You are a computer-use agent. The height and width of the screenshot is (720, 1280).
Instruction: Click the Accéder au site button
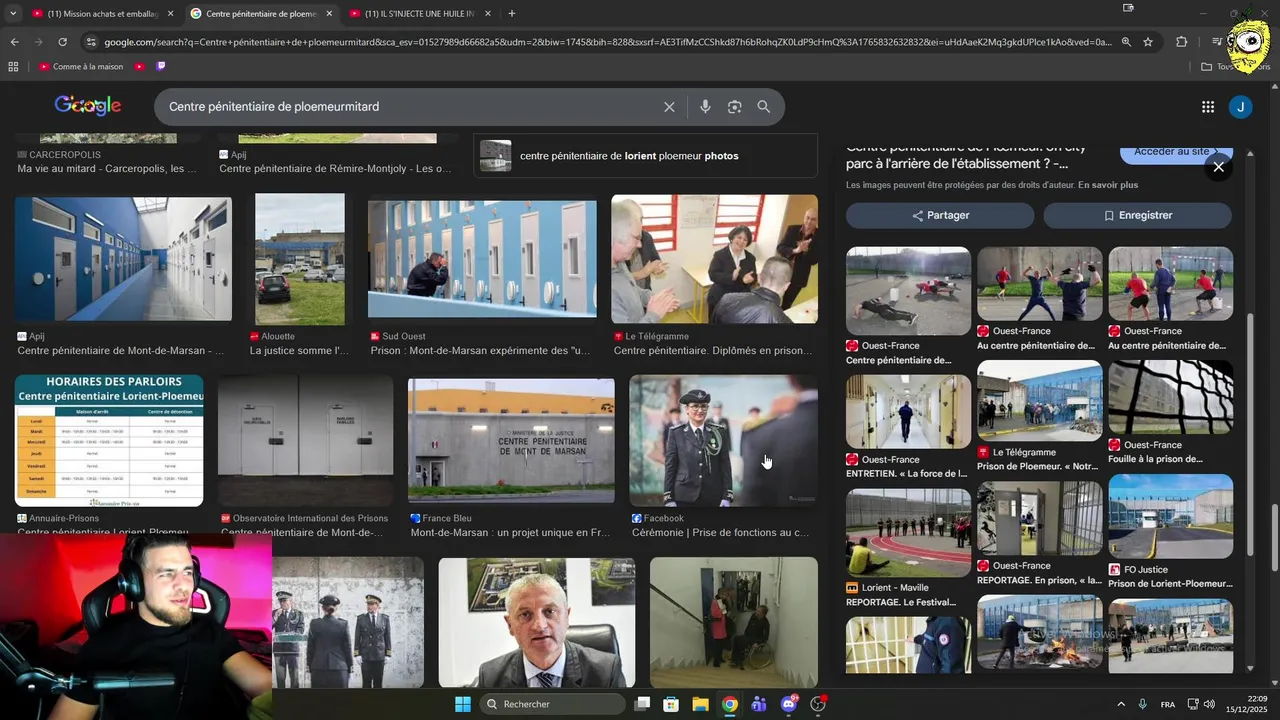(1175, 152)
